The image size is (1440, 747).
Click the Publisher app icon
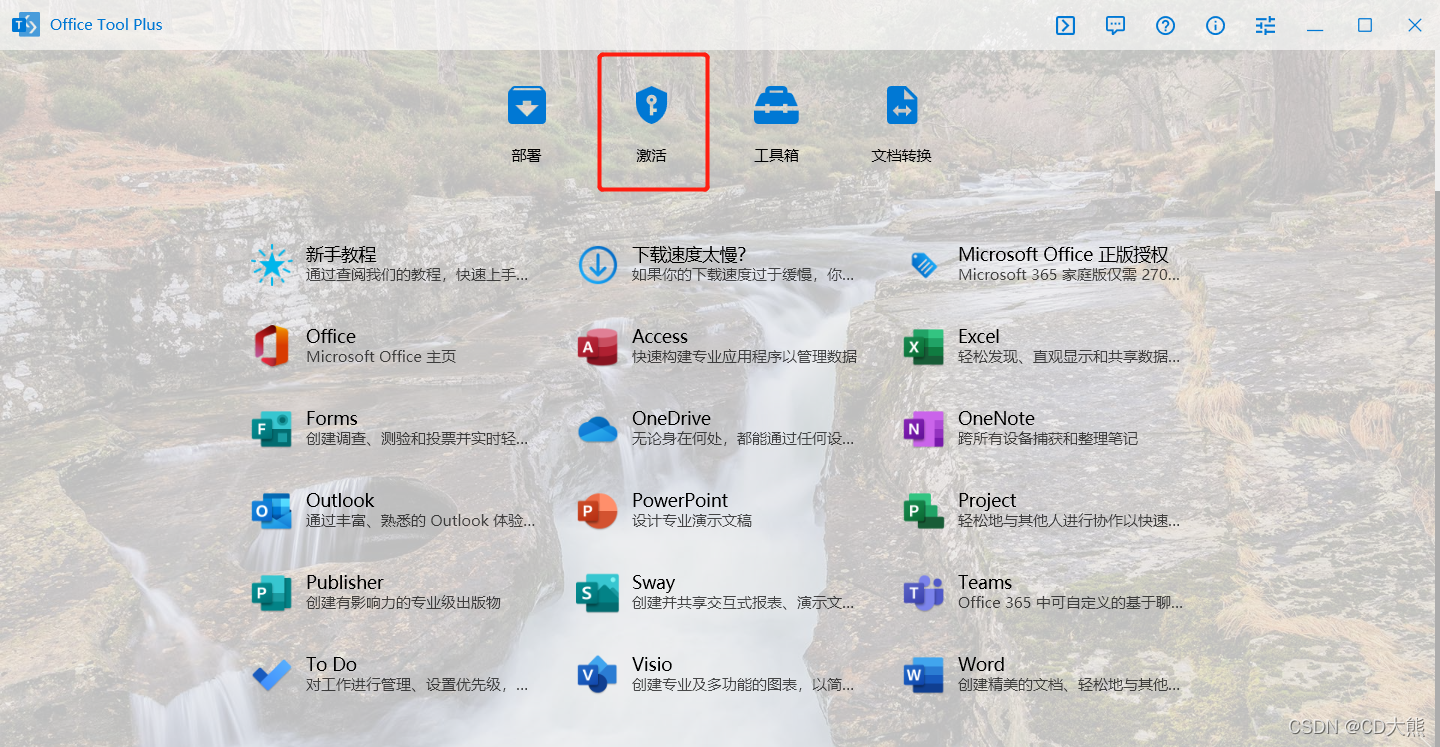pos(271,593)
